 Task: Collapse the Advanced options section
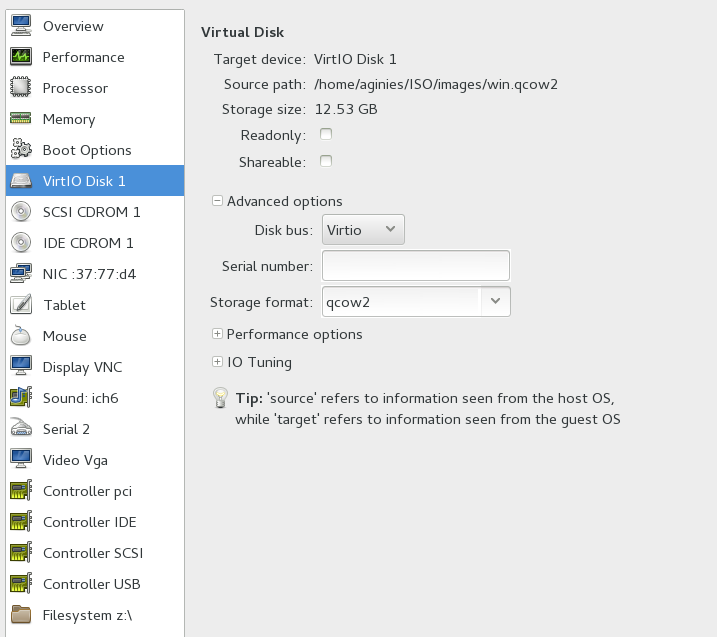(217, 201)
